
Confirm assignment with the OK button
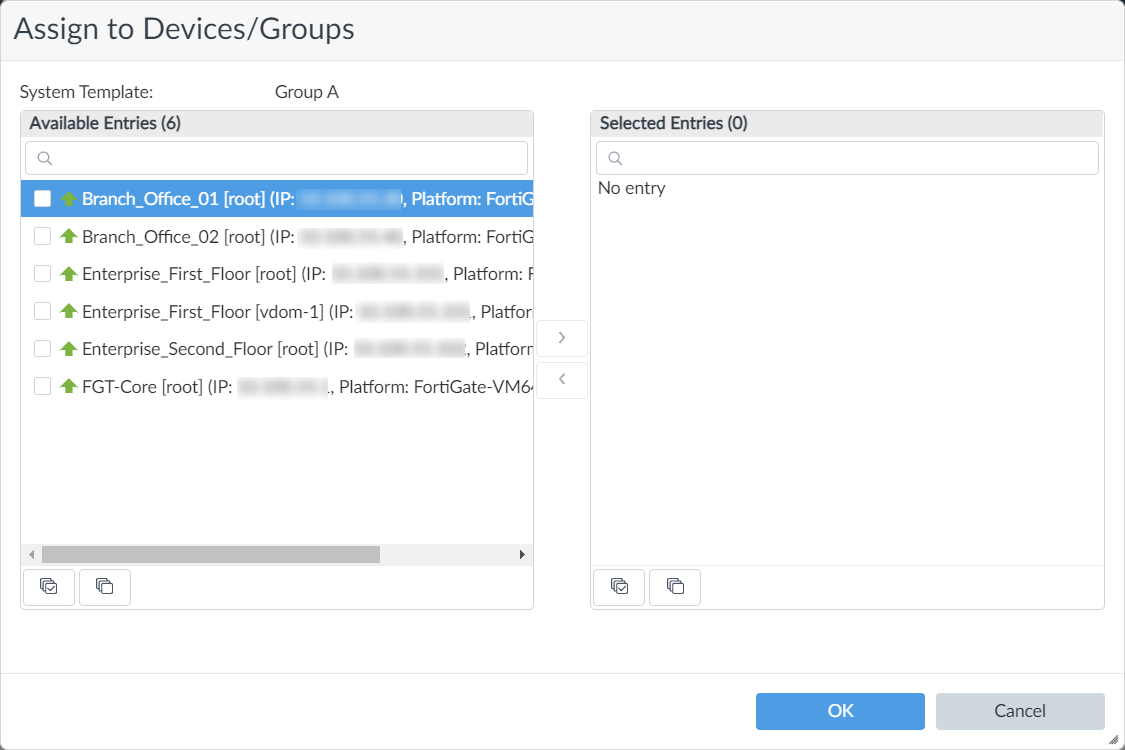coord(840,711)
